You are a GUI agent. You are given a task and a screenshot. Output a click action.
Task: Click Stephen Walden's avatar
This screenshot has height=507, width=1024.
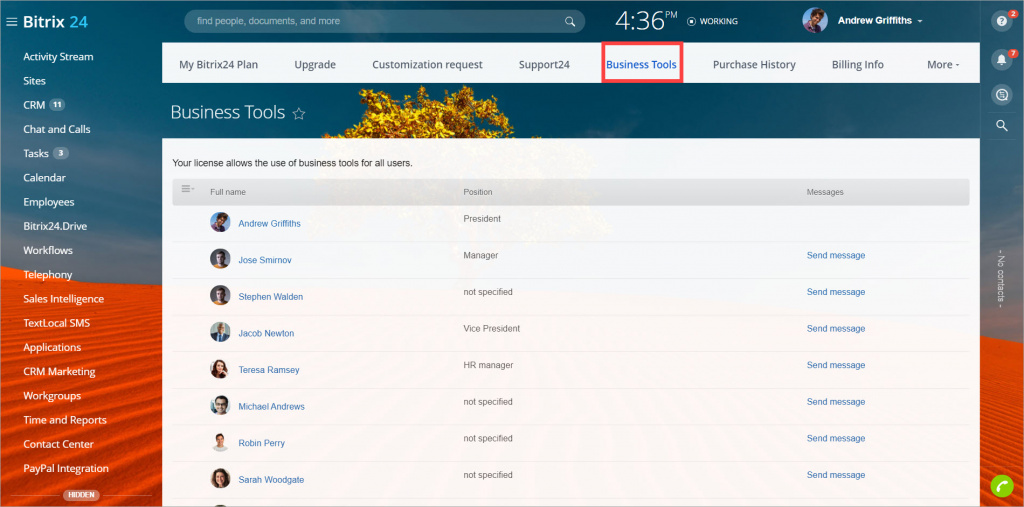(220, 295)
